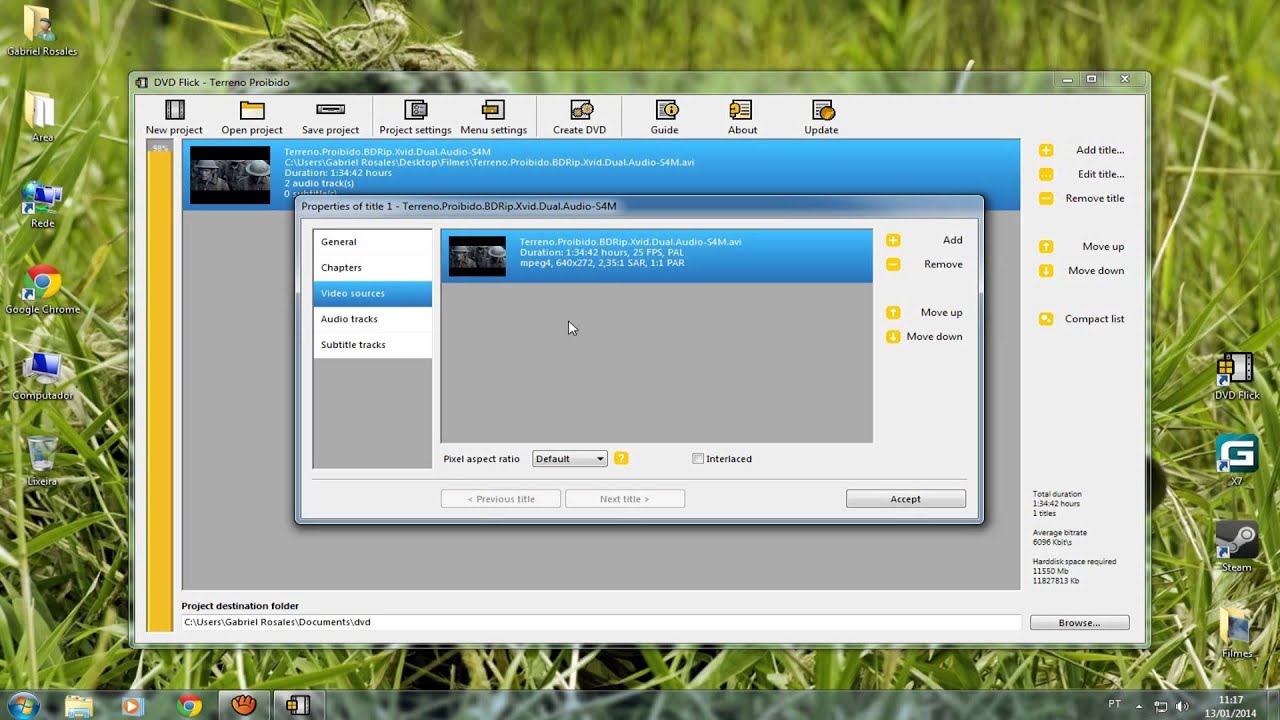1280x720 pixels.
Task: Select the Chapters section
Action: 372,268
